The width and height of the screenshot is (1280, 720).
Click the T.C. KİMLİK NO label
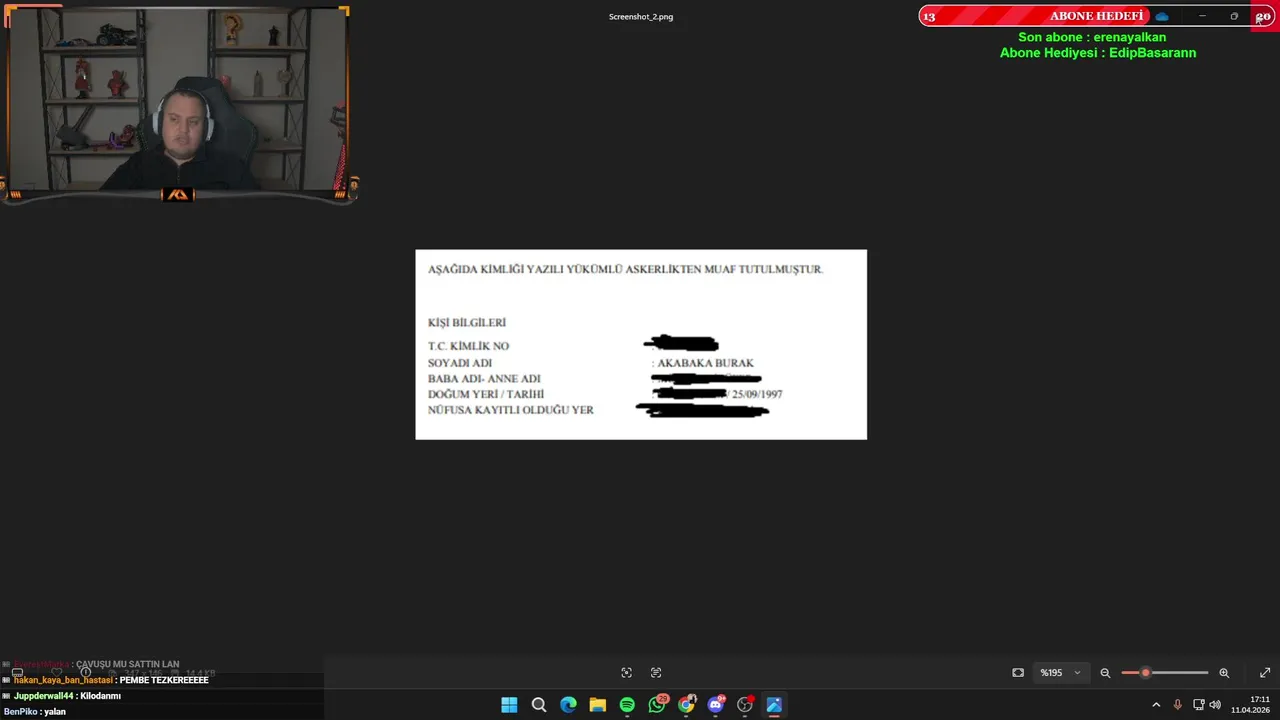pos(468,346)
